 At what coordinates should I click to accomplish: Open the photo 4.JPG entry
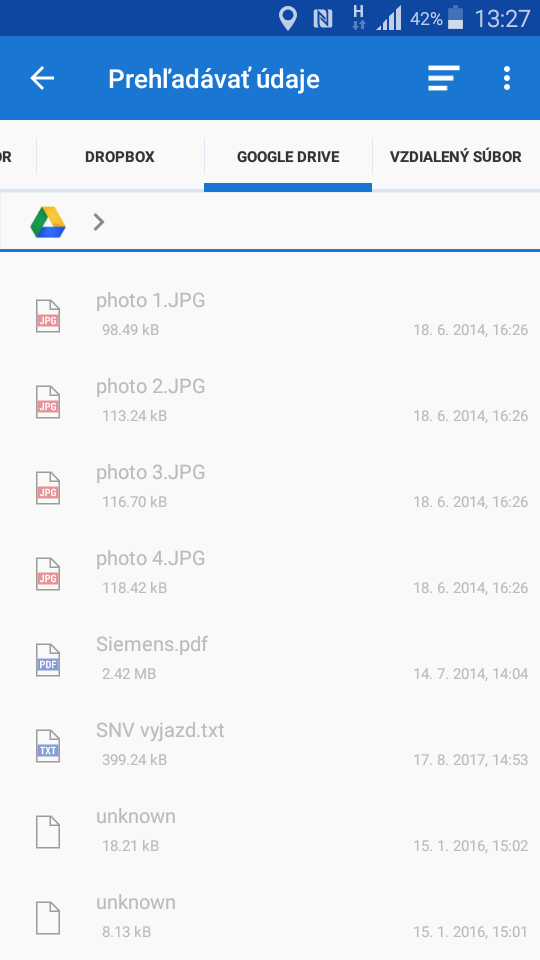point(270,572)
